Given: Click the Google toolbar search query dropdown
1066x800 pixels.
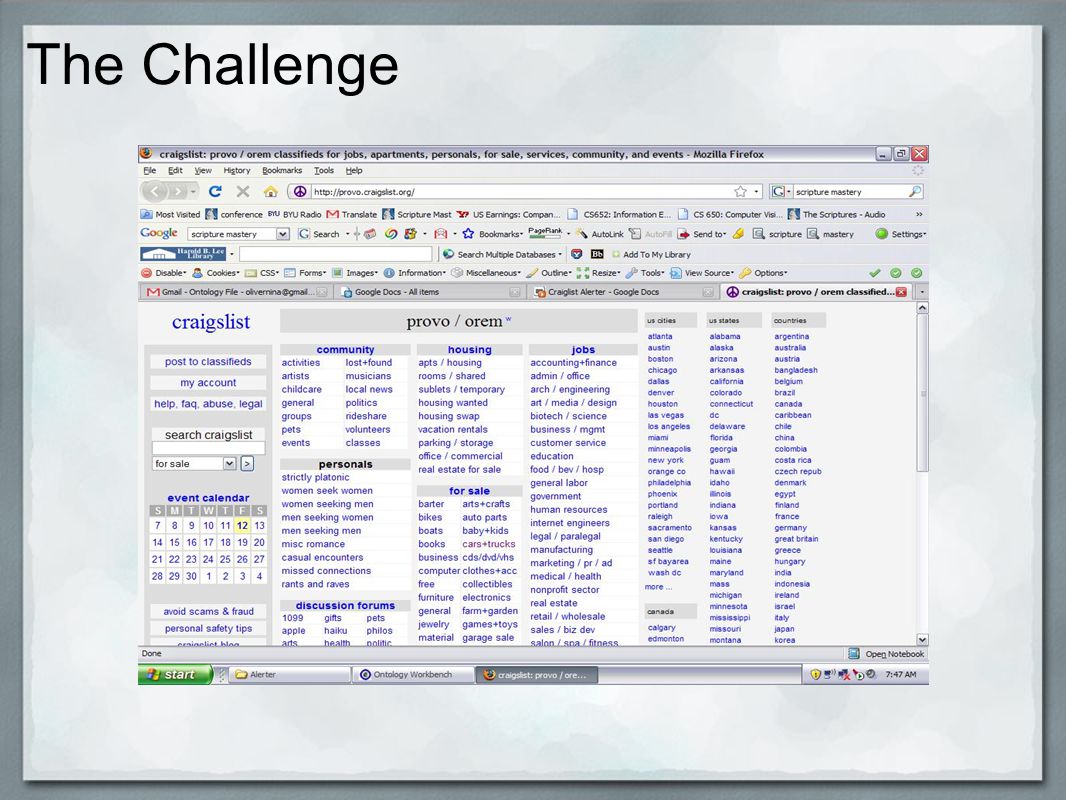Looking at the screenshot, I should point(283,234).
